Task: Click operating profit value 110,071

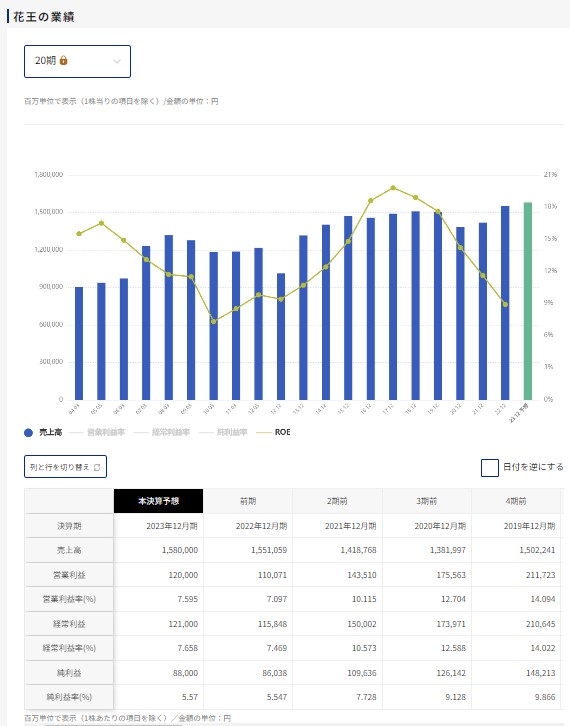Action: point(272,575)
